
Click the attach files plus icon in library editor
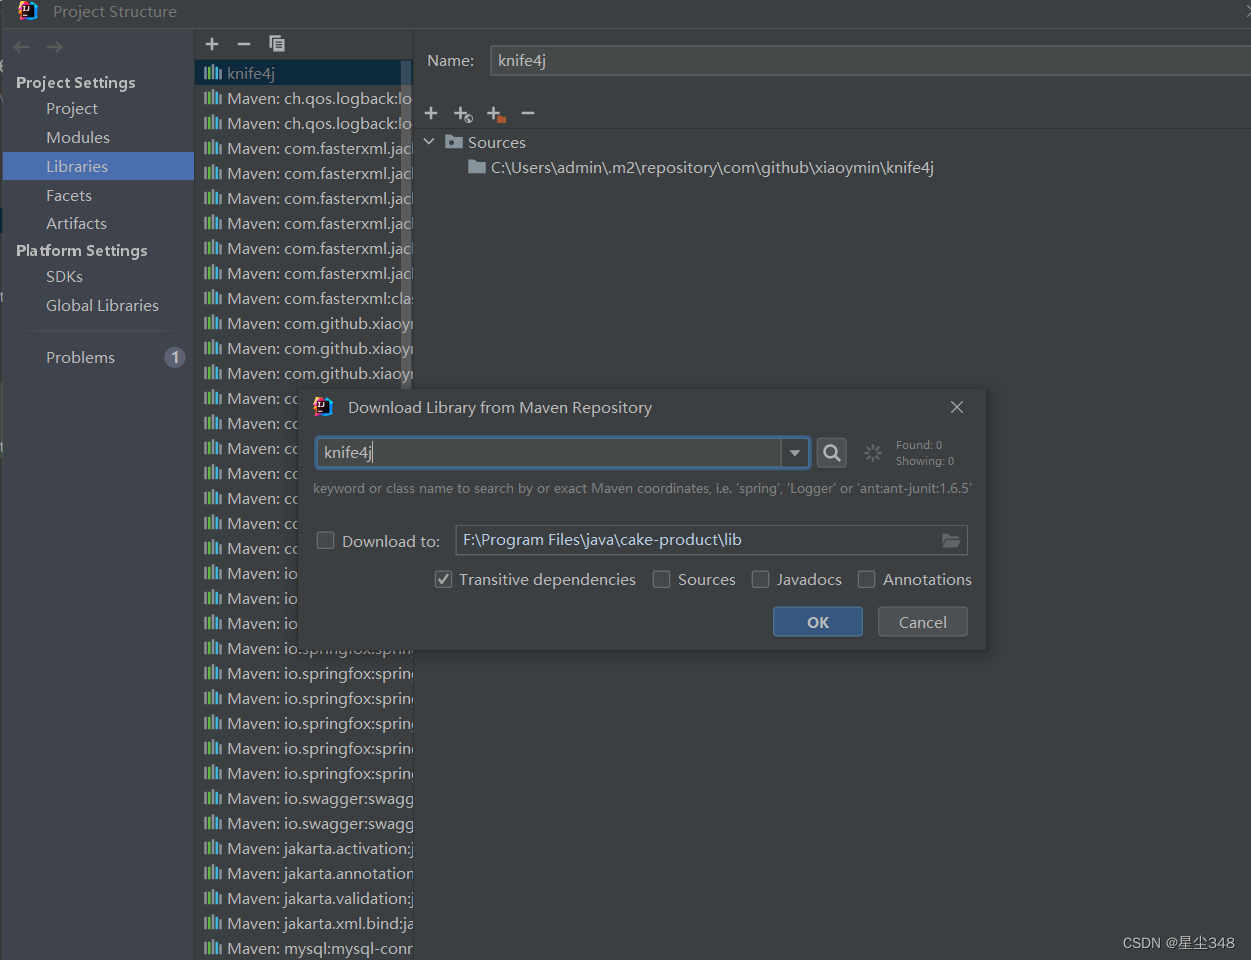coord(431,113)
